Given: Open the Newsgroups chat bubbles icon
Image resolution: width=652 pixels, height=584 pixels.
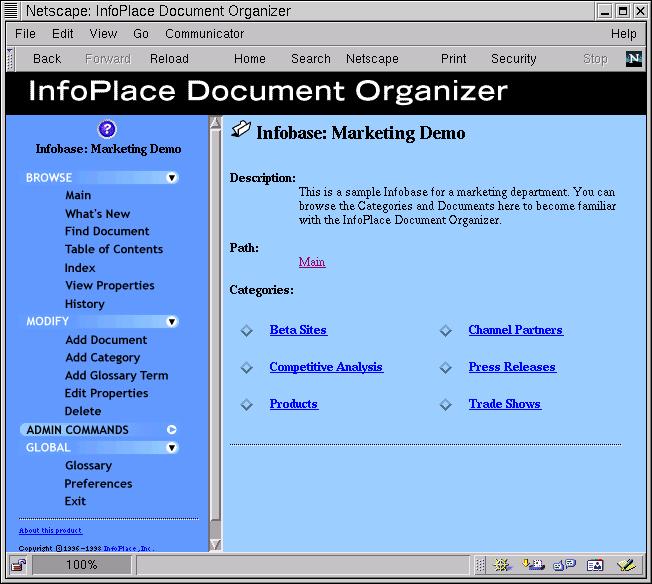Looking at the screenshot, I should point(564,565).
